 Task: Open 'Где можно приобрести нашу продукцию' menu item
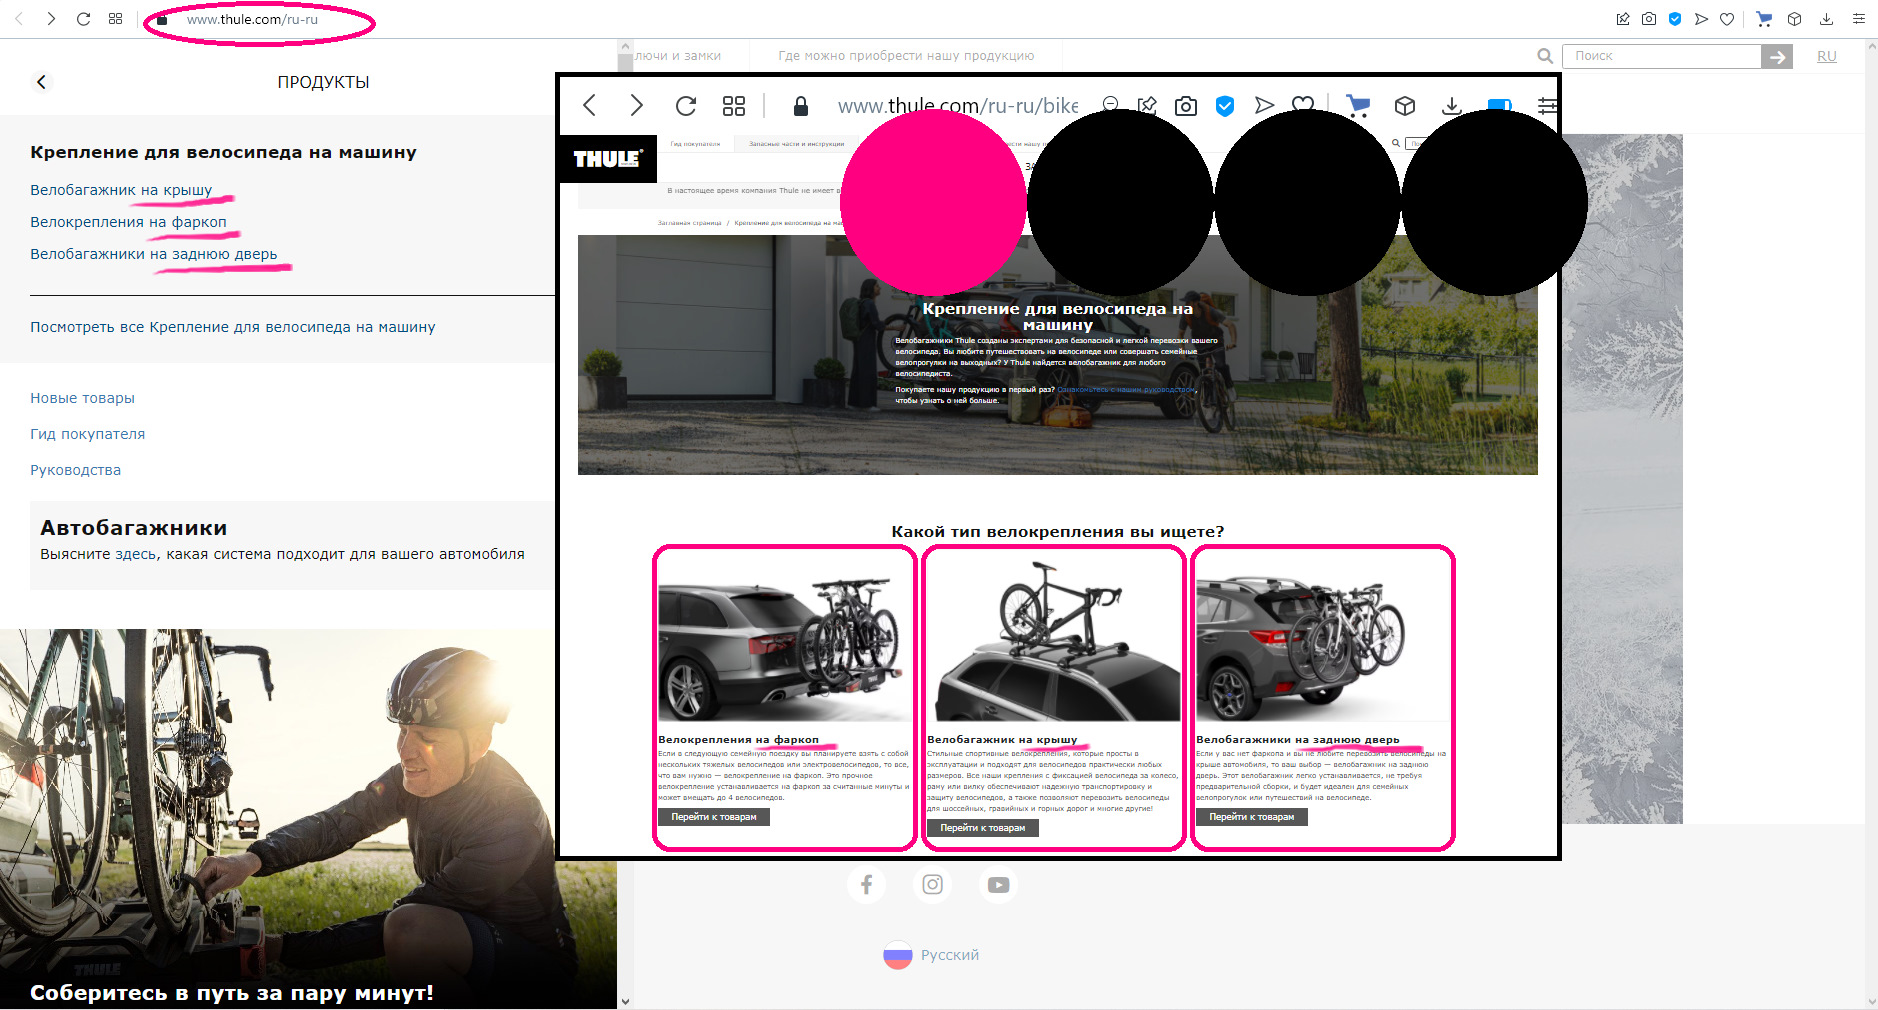[906, 56]
